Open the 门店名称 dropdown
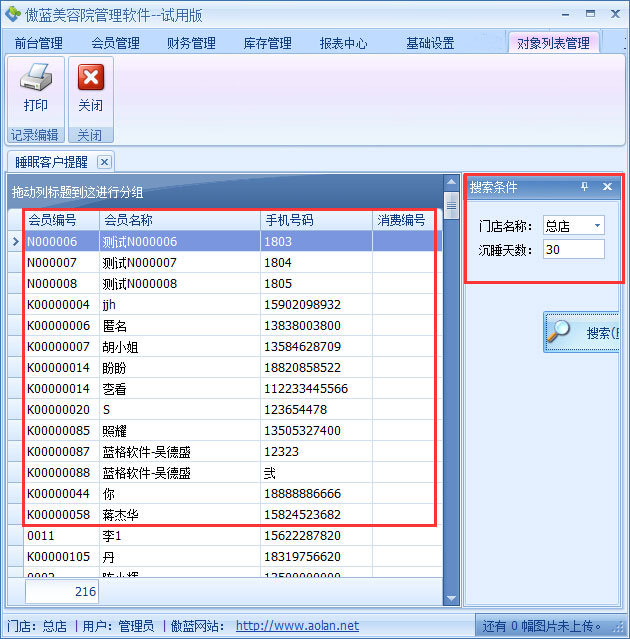630x639 pixels. (x=597, y=225)
